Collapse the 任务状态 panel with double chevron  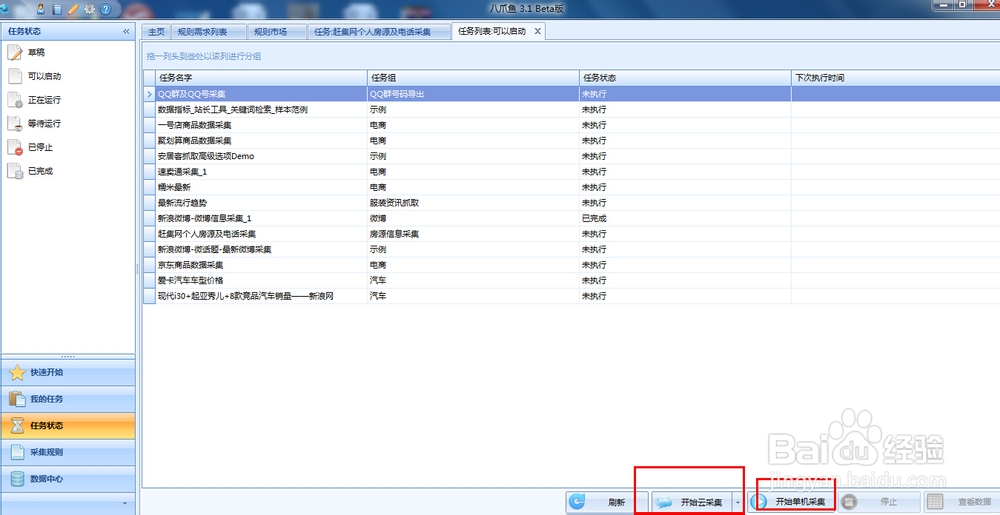[126, 31]
